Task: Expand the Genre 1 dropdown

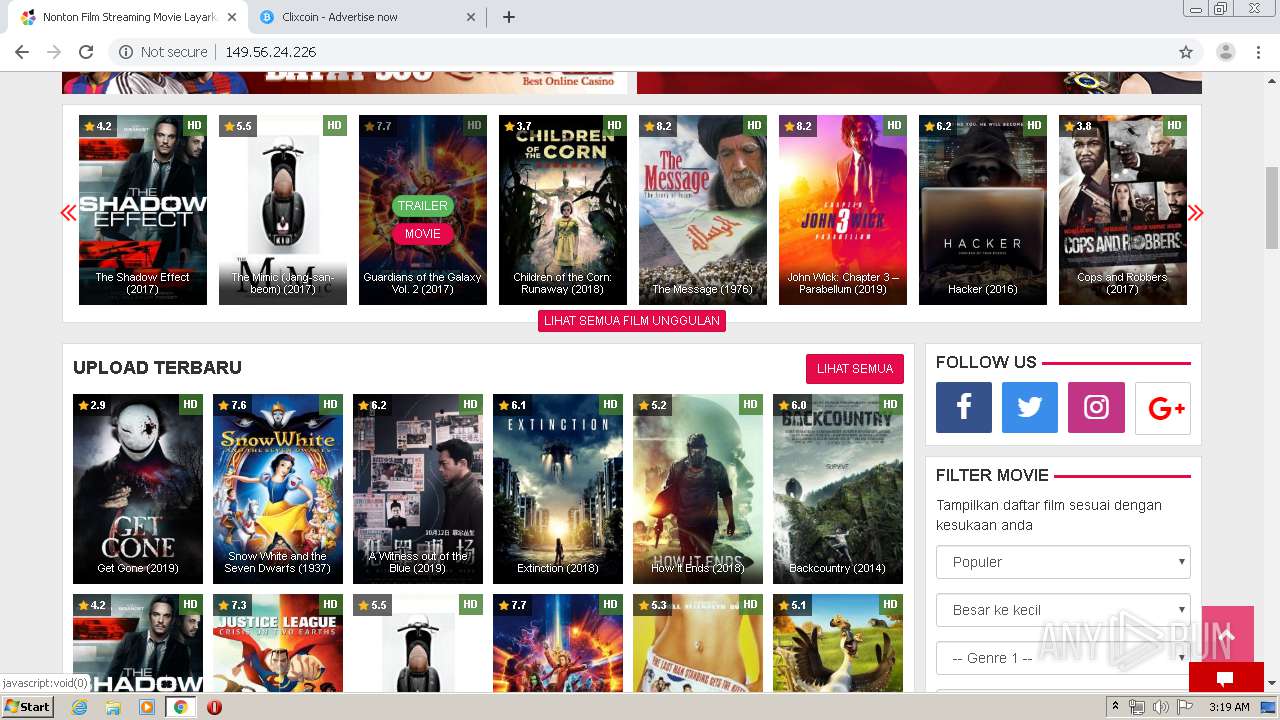Action: [1063, 658]
